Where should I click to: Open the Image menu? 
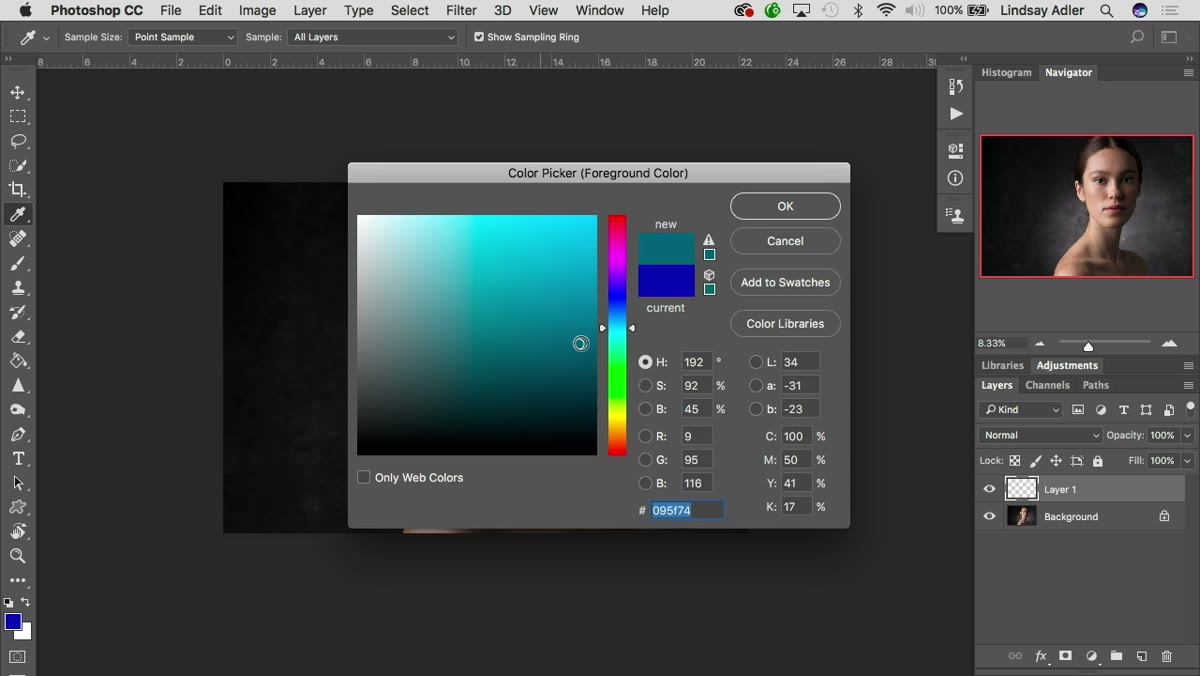pyautogui.click(x=257, y=10)
